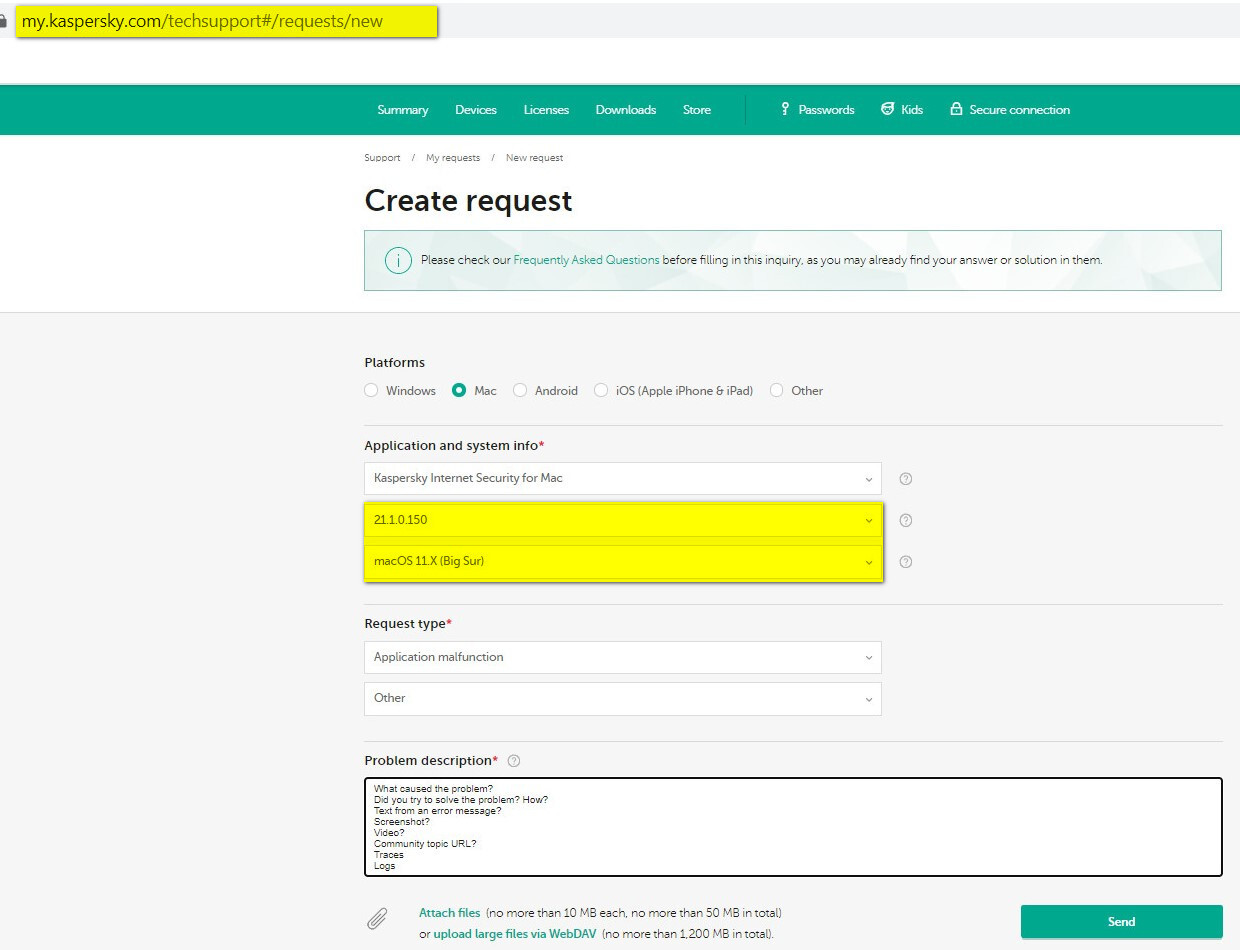Select the Windows platform radio button
Viewport: 1240px width, 950px height.
click(371, 391)
